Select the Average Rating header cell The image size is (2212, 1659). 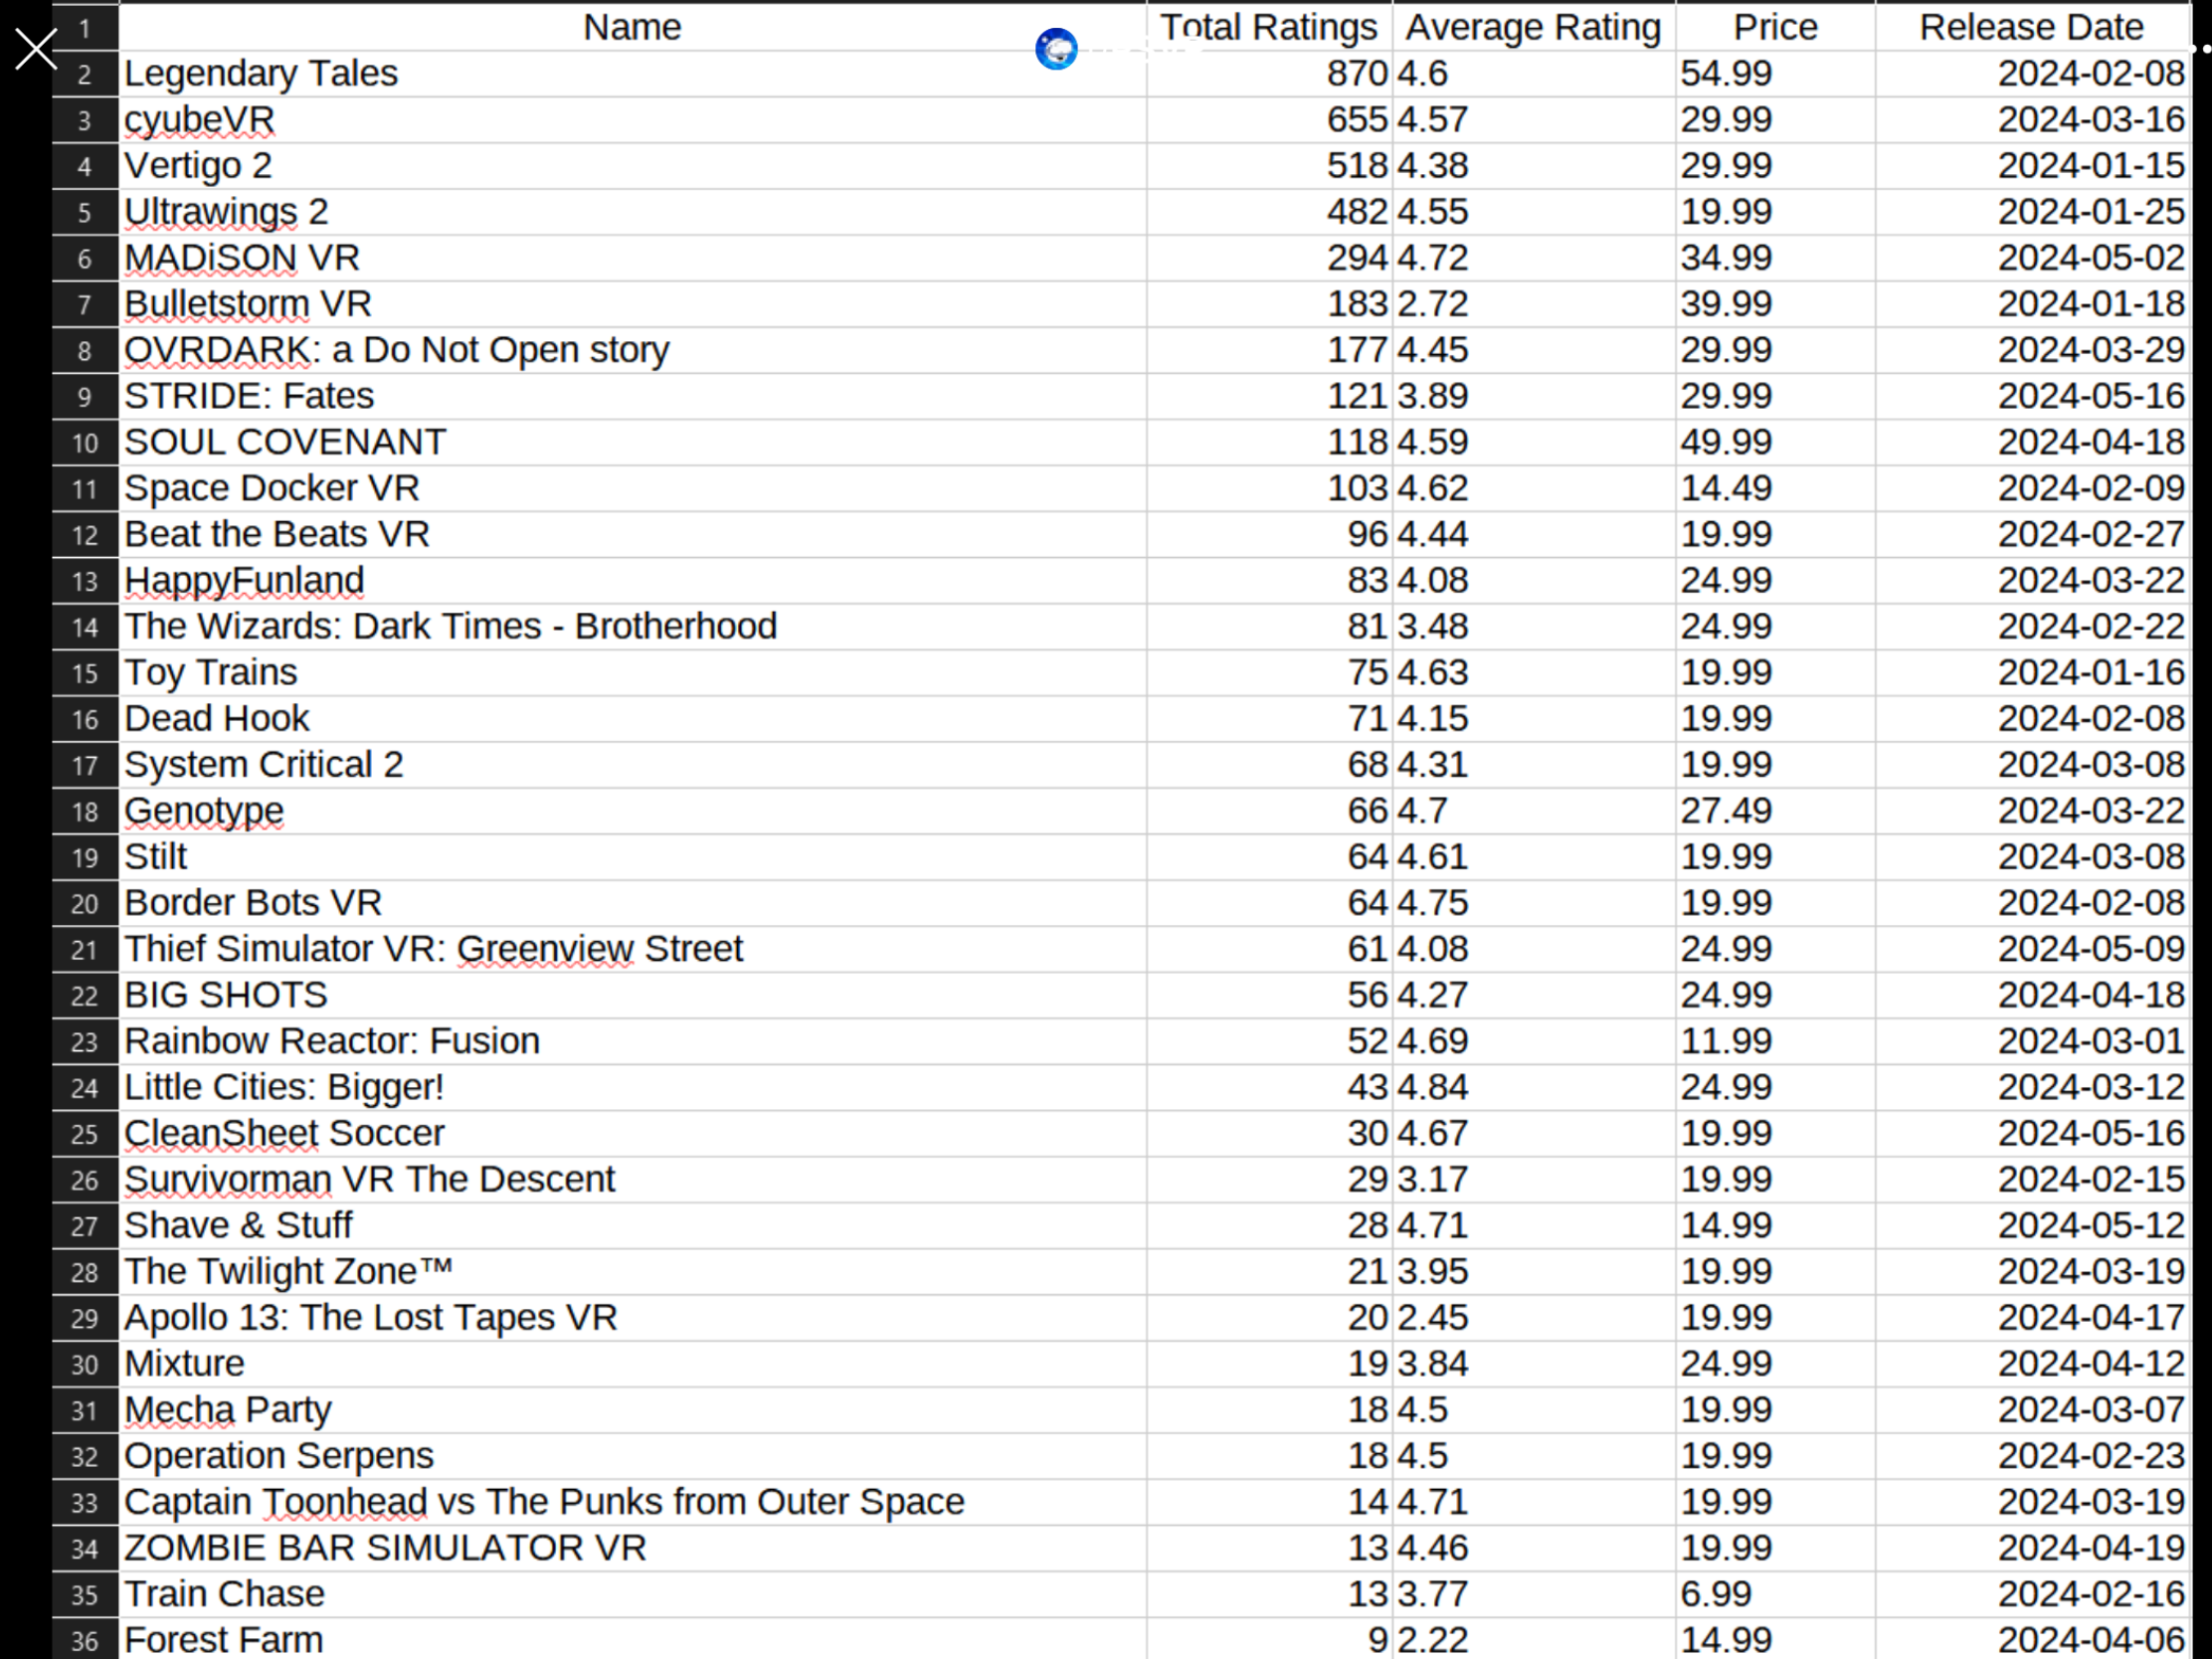(1532, 27)
